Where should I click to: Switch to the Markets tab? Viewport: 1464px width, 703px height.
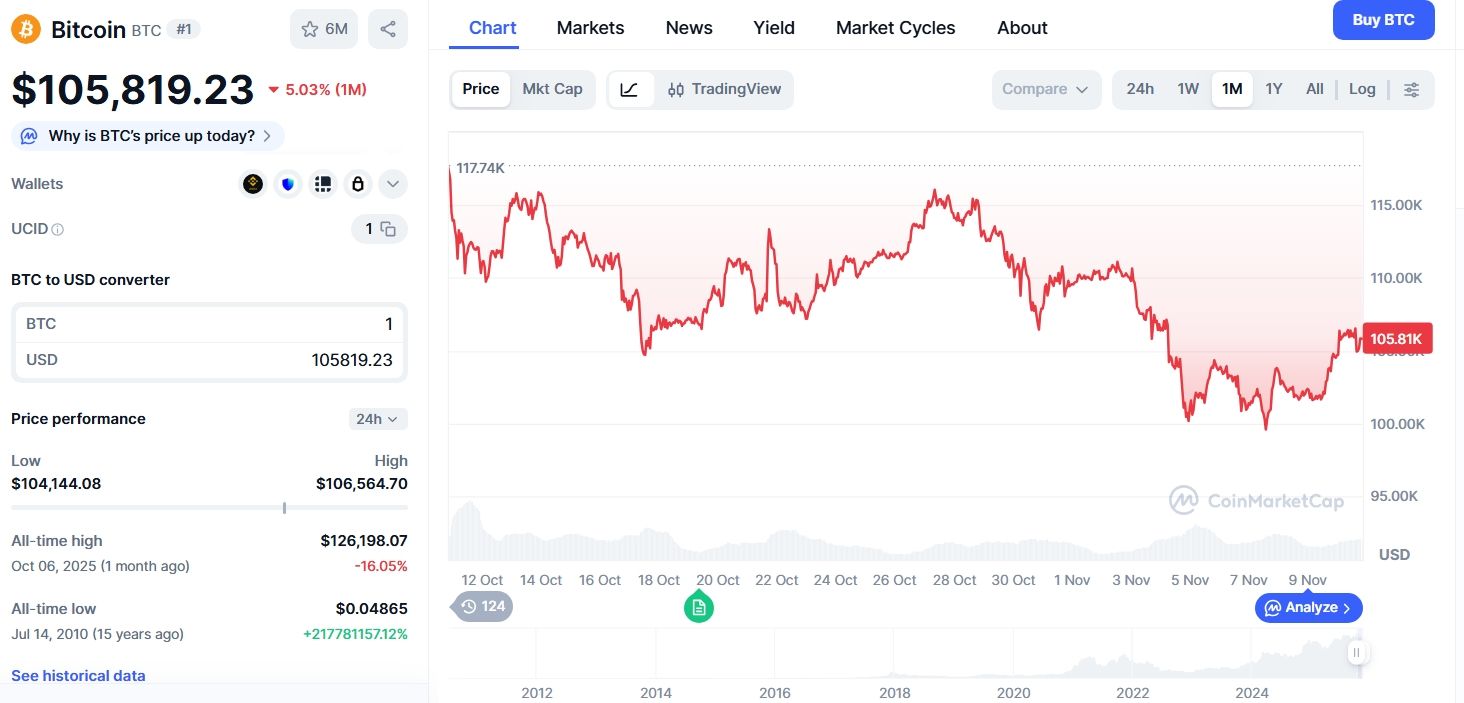click(x=590, y=27)
